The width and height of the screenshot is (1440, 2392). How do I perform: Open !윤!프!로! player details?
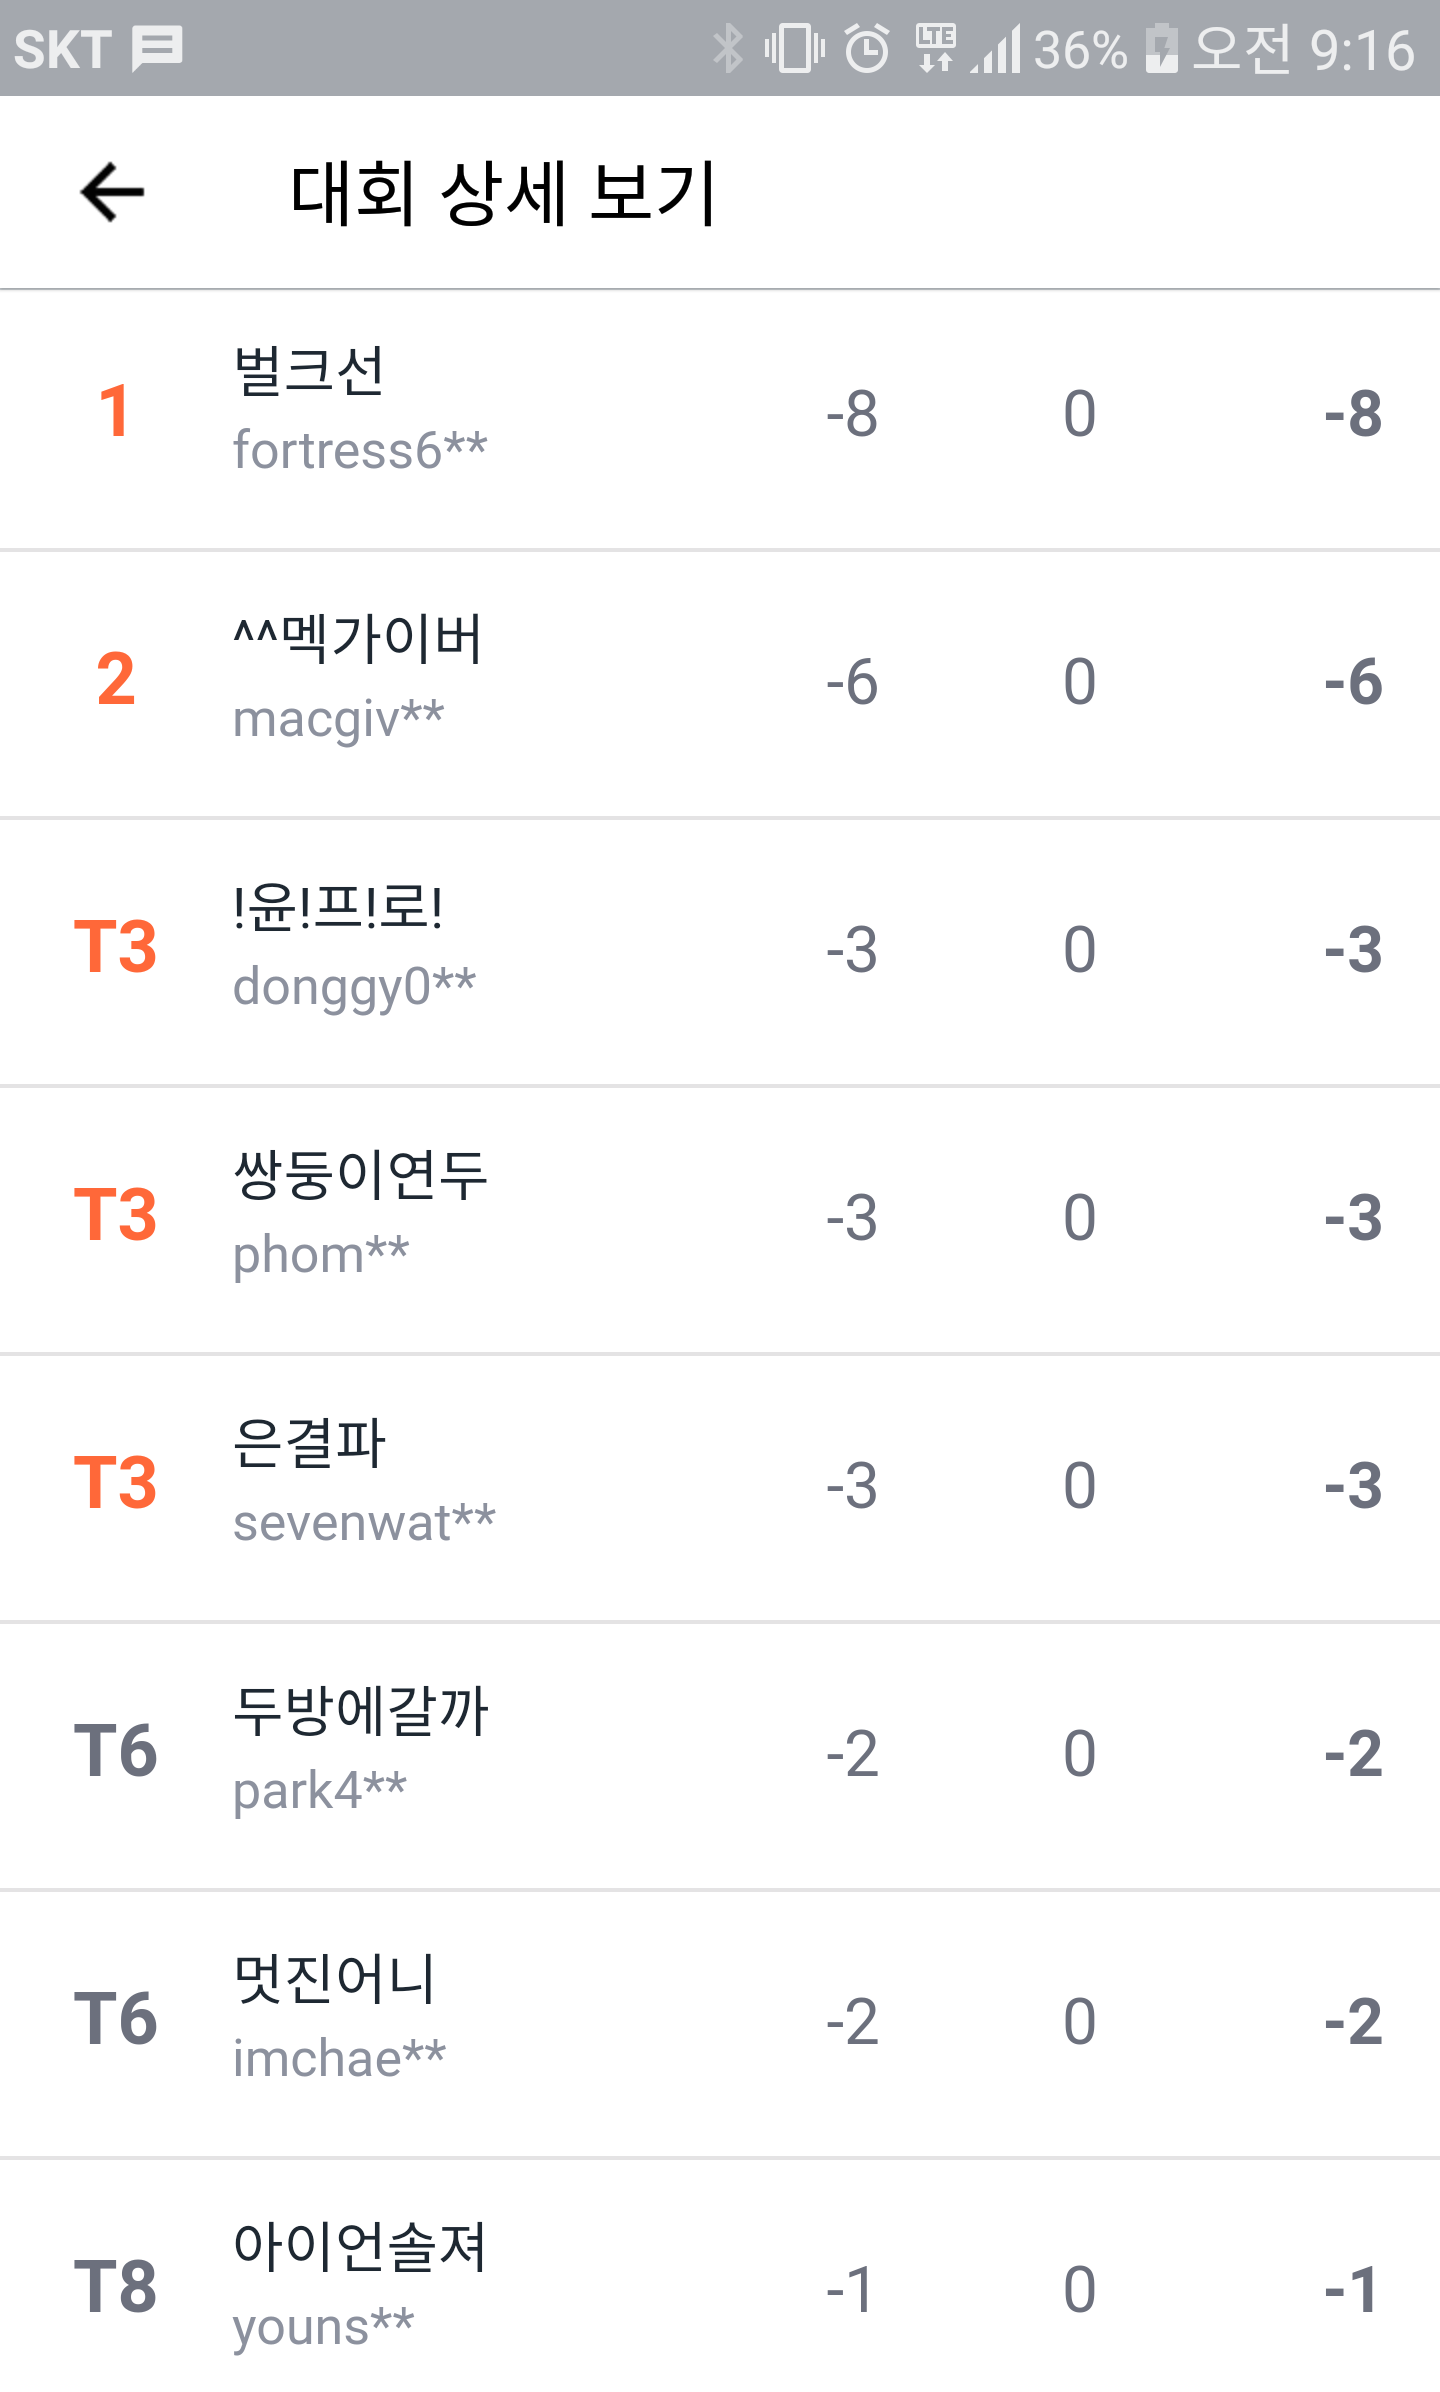720,950
